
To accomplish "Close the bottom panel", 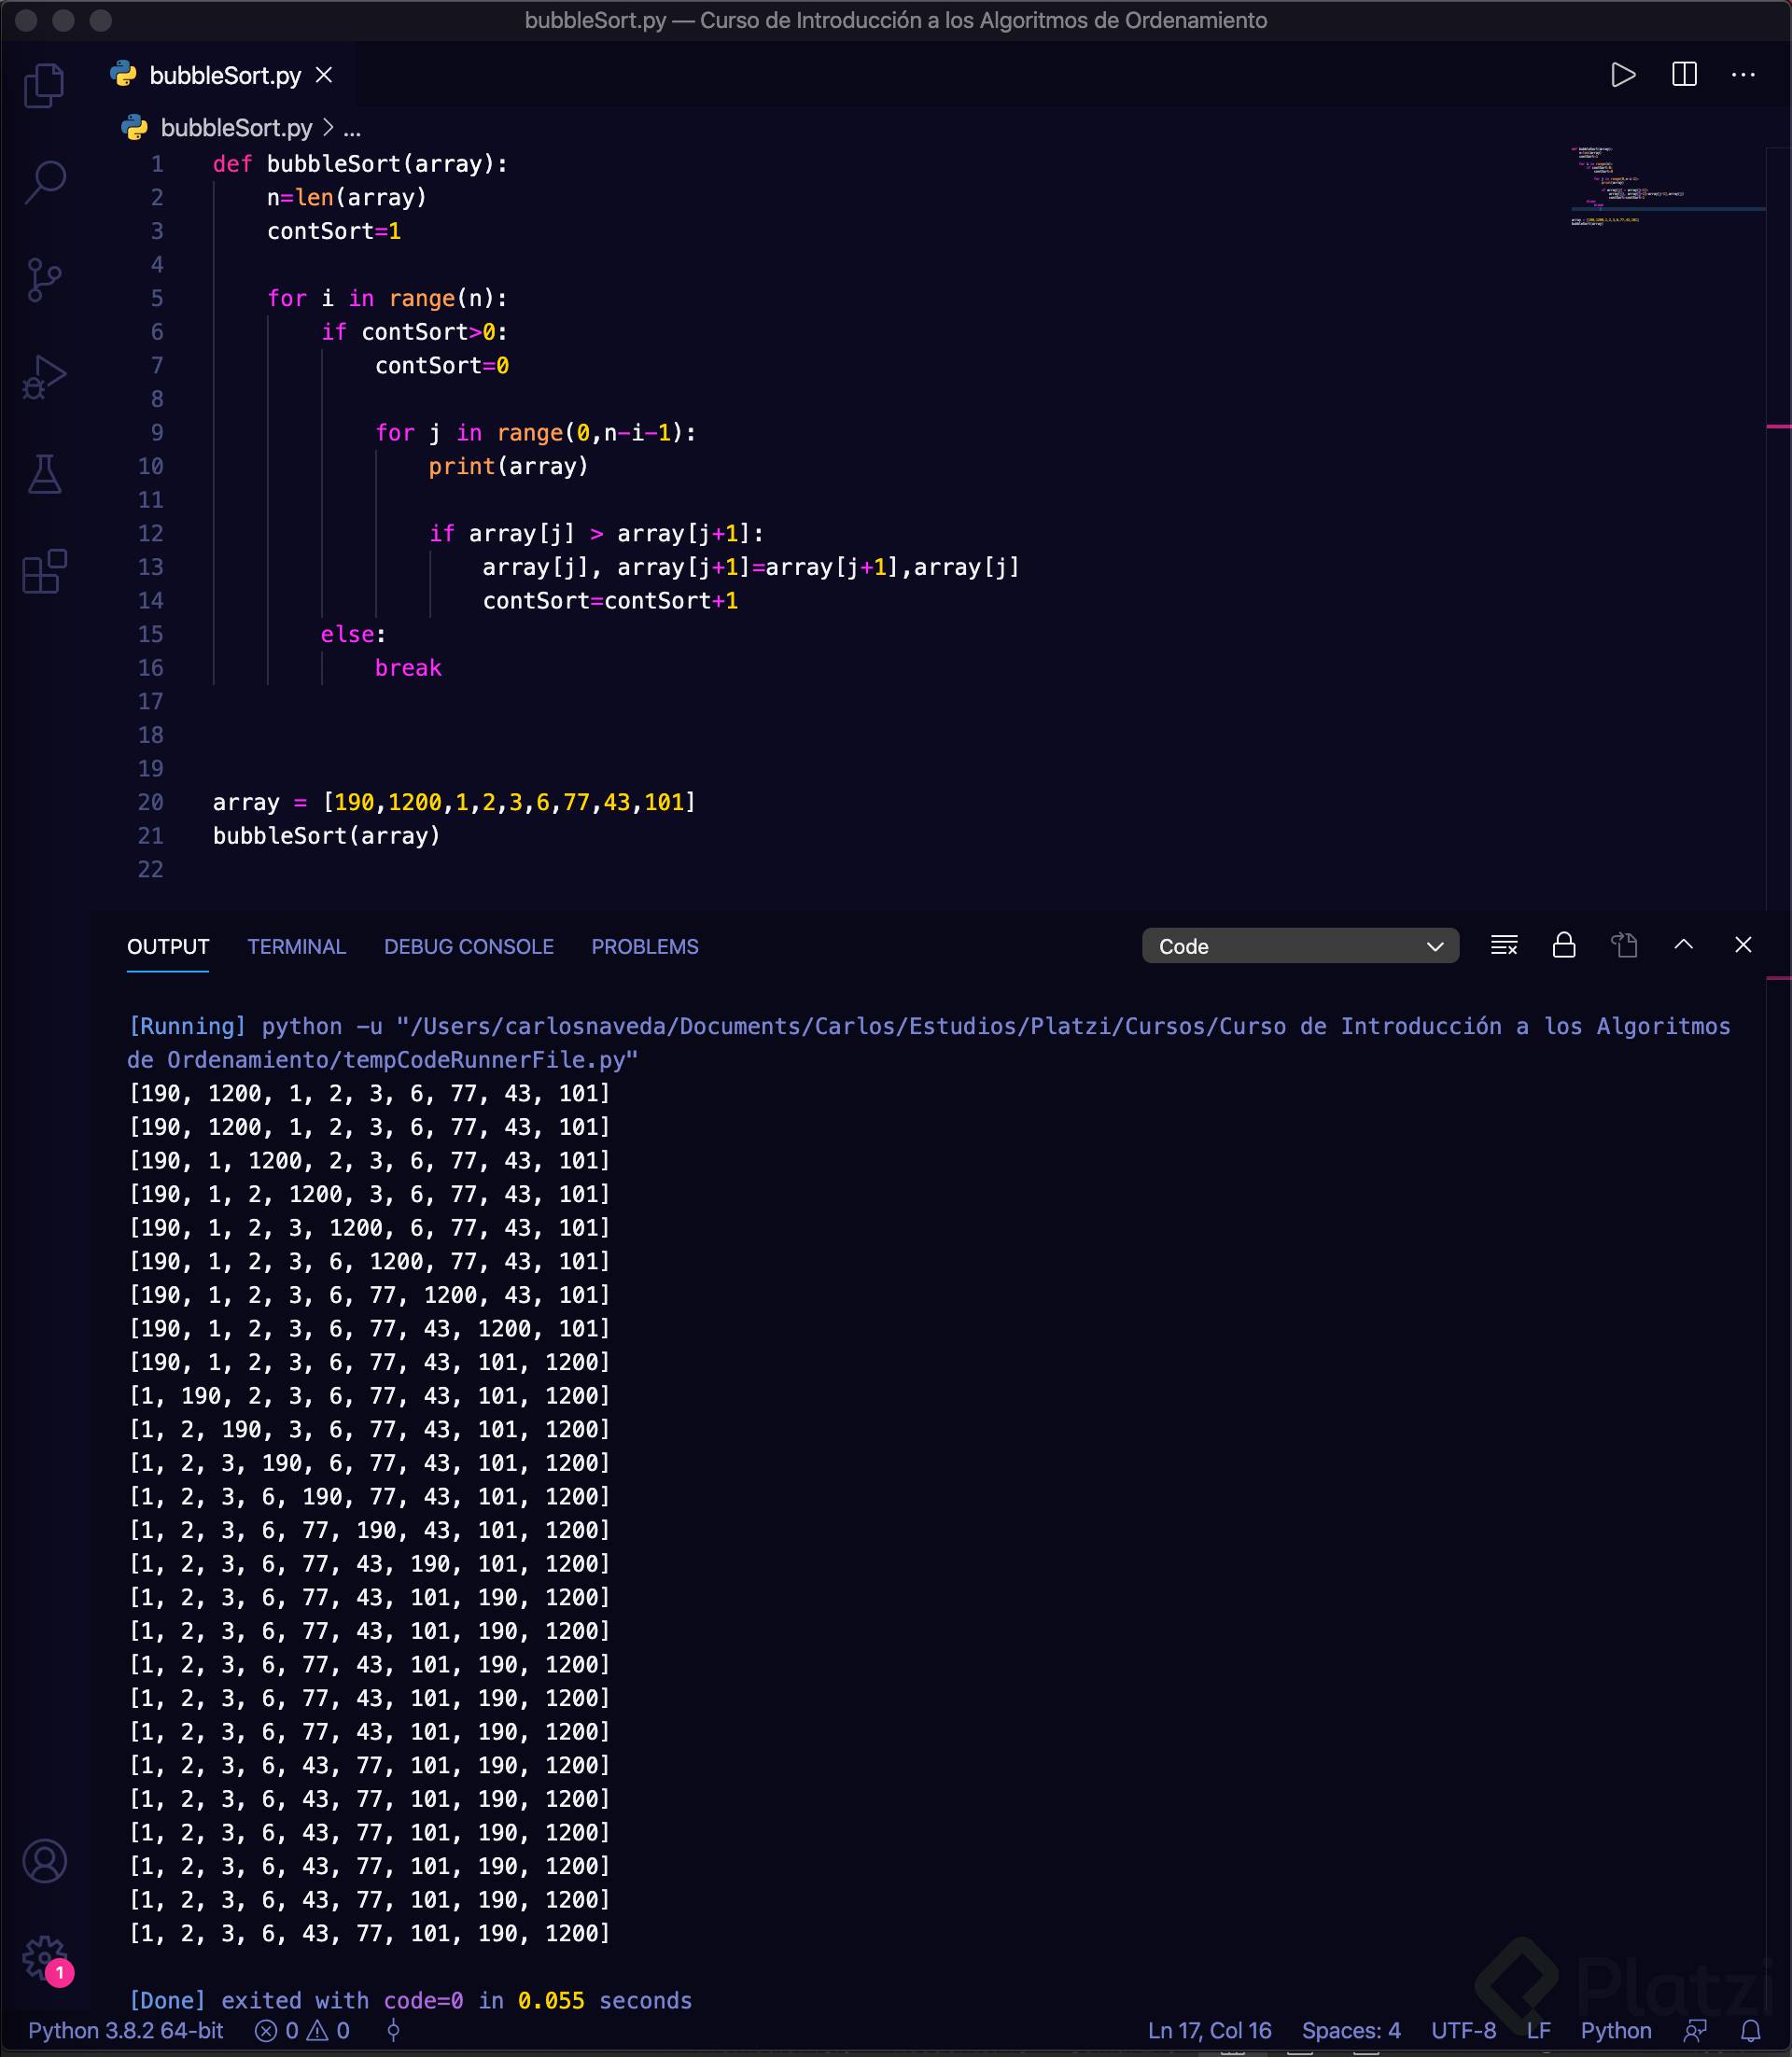I will pos(1743,945).
